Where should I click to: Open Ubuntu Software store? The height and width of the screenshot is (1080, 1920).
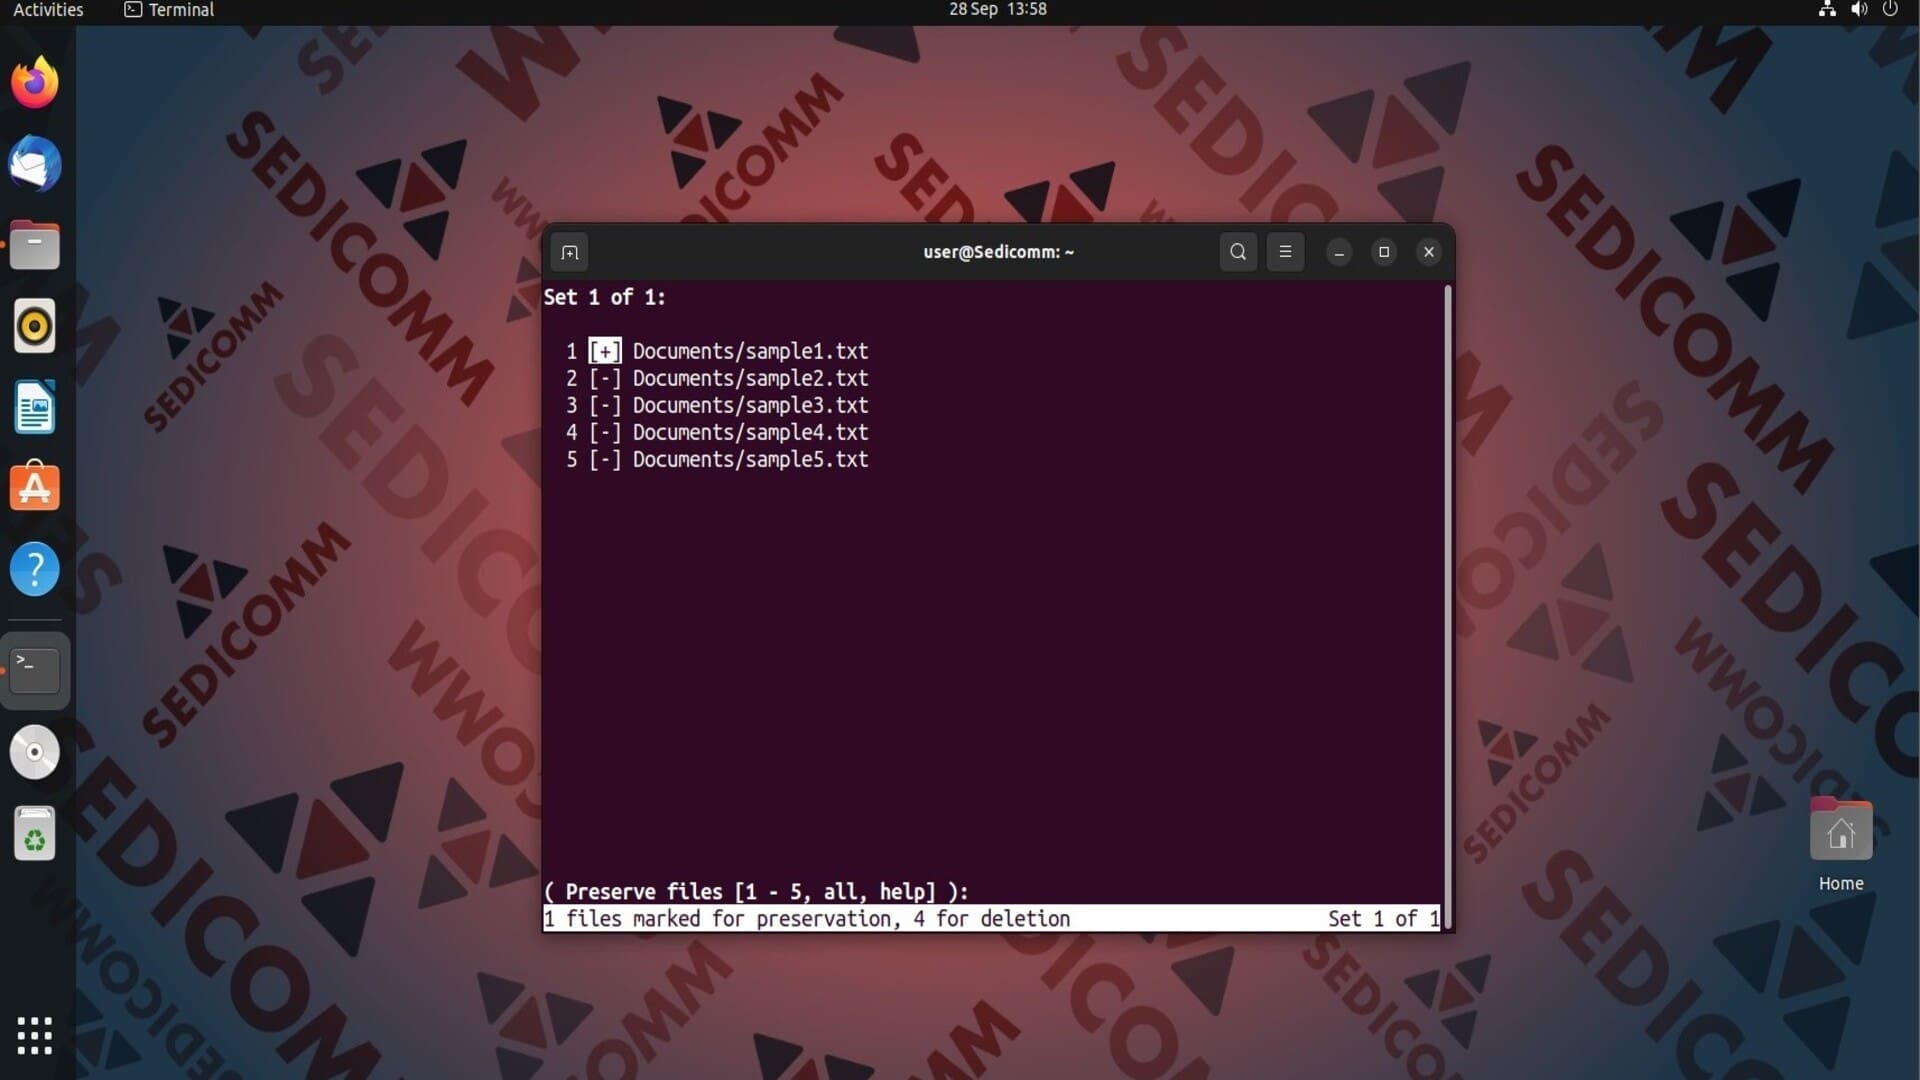pyautogui.click(x=35, y=488)
